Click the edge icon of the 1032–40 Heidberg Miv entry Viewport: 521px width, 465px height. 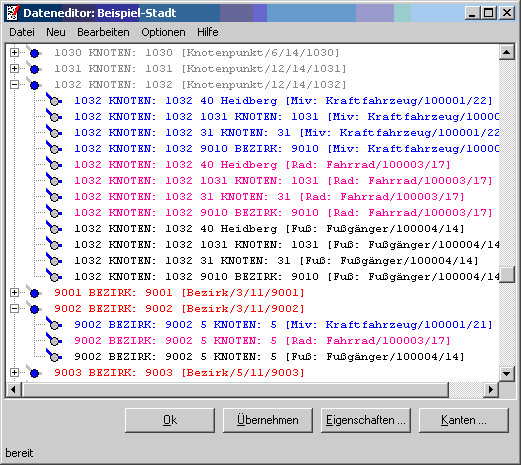(54, 100)
